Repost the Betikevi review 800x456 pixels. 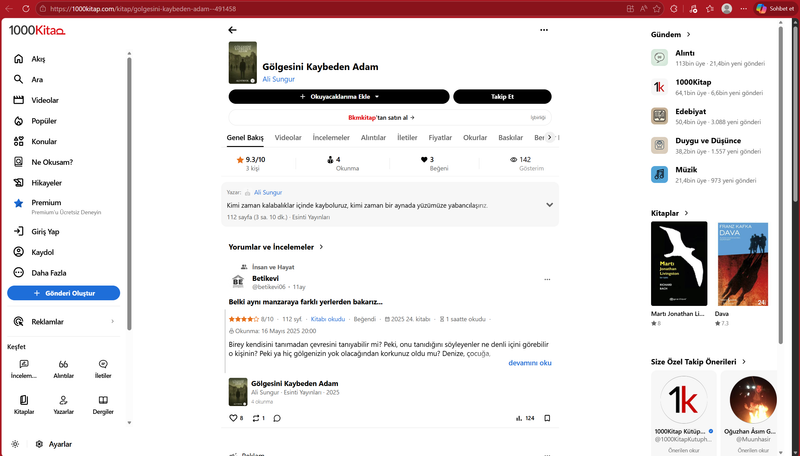coord(256,418)
